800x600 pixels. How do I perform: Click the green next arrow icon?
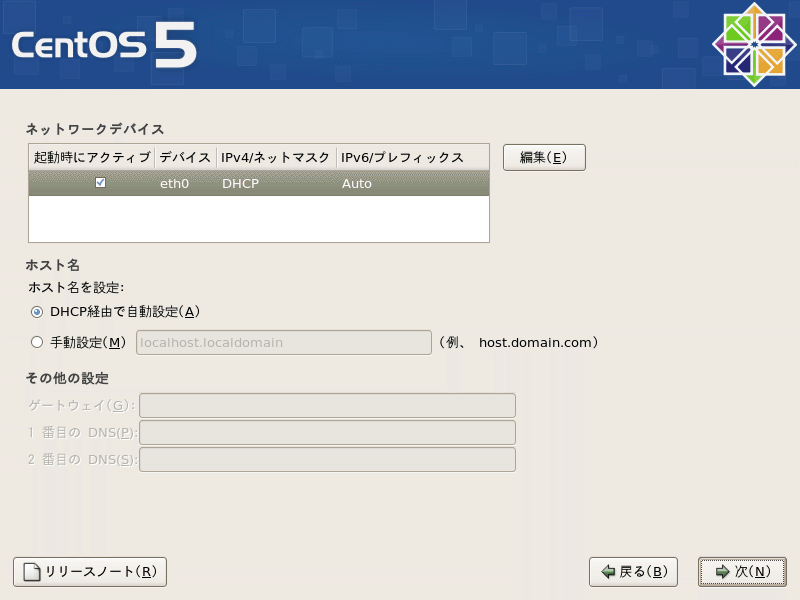[722, 572]
